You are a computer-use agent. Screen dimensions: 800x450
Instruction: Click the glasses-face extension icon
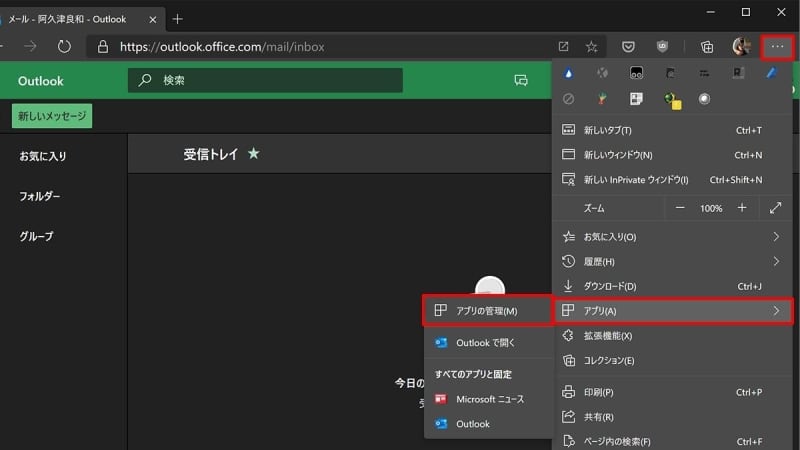pos(636,73)
